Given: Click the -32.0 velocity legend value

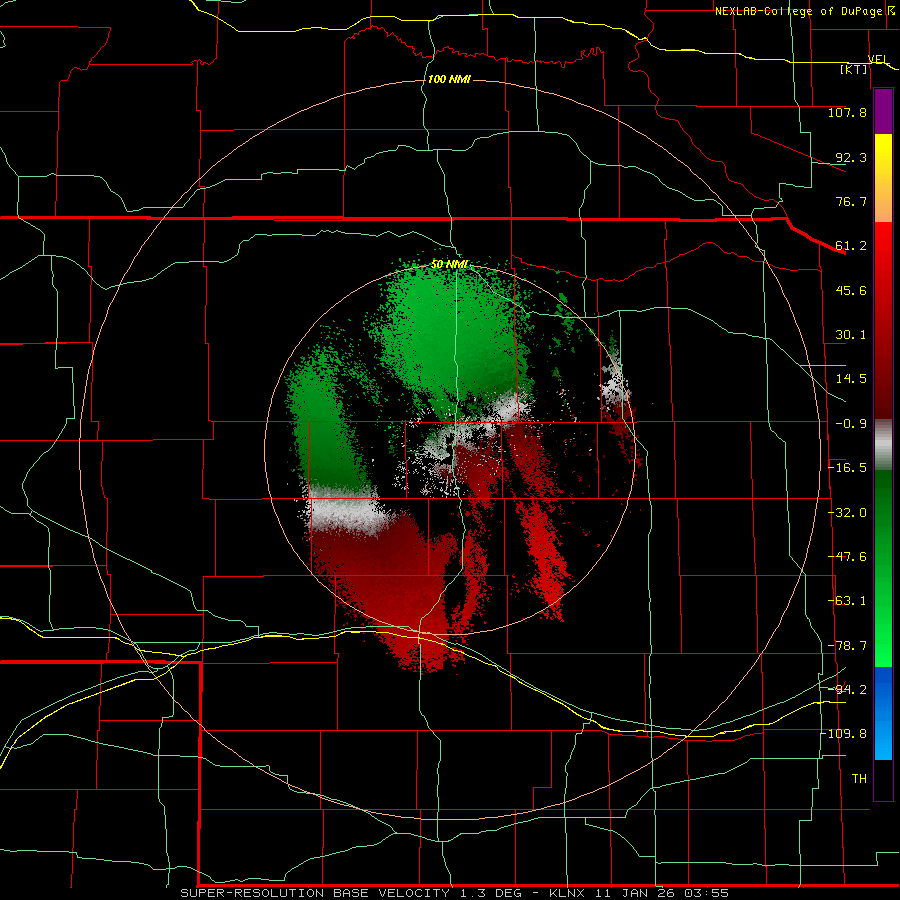Looking at the screenshot, I should tap(847, 513).
